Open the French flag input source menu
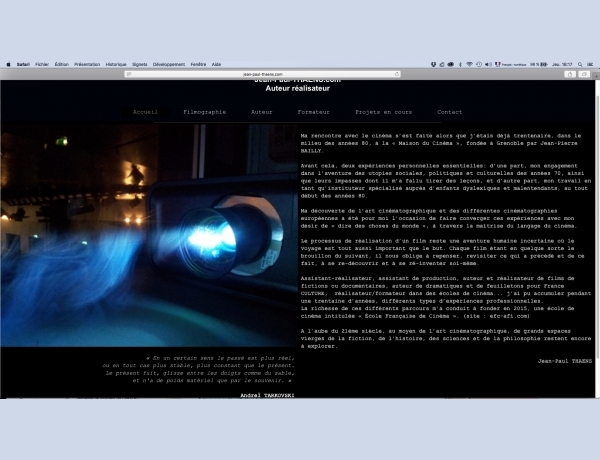Image resolution: width=600 pixels, height=460 pixels. (x=497, y=64)
